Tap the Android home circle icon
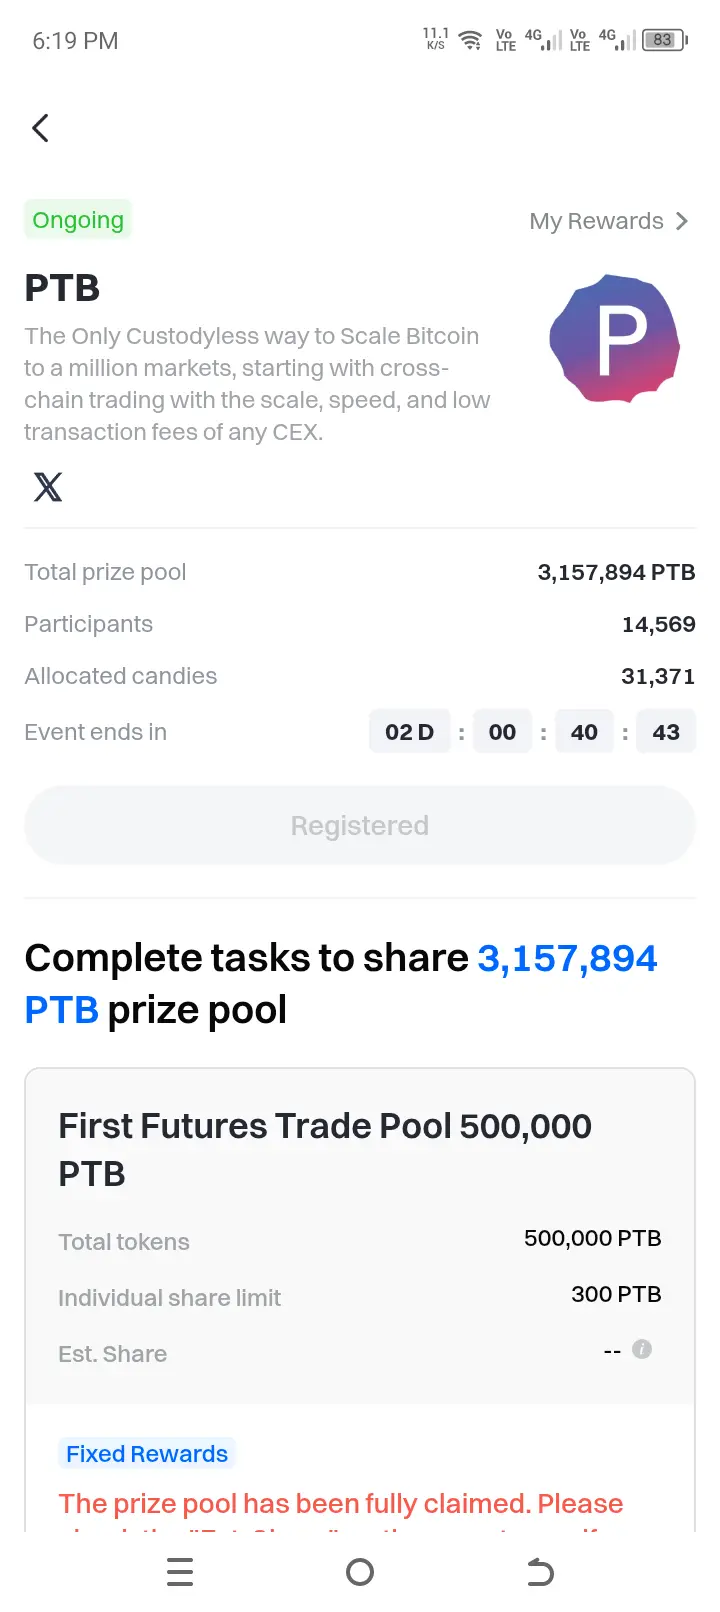 (x=360, y=1573)
